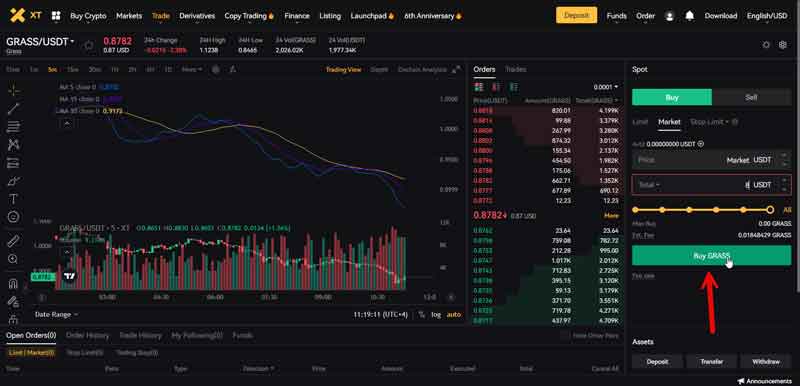Image resolution: width=800 pixels, height=386 pixels.
Task: Click the Buy GRASS button
Action: click(711, 255)
